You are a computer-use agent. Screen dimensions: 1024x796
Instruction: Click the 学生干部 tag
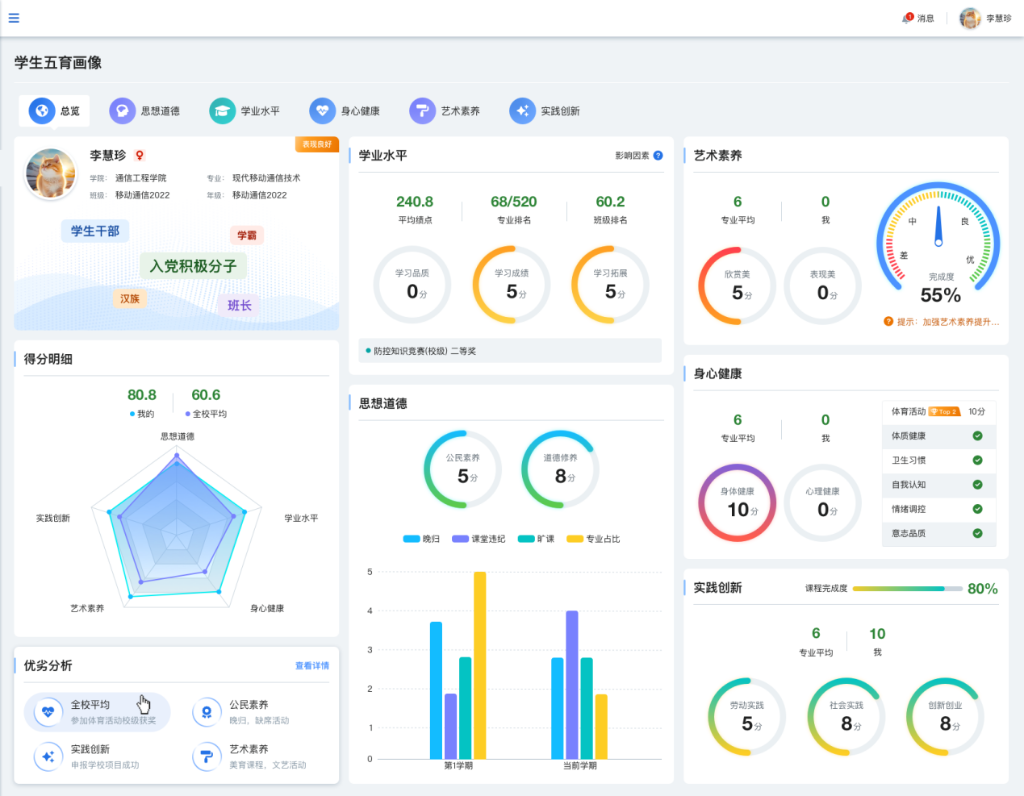tap(95, 231)
